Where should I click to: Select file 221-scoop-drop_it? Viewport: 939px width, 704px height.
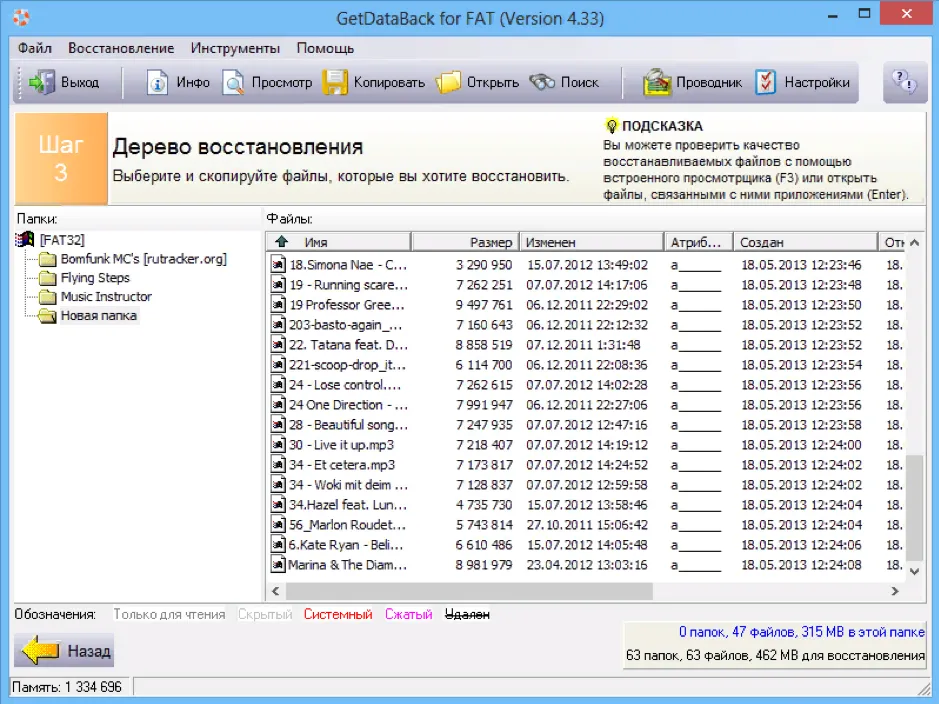347,365
